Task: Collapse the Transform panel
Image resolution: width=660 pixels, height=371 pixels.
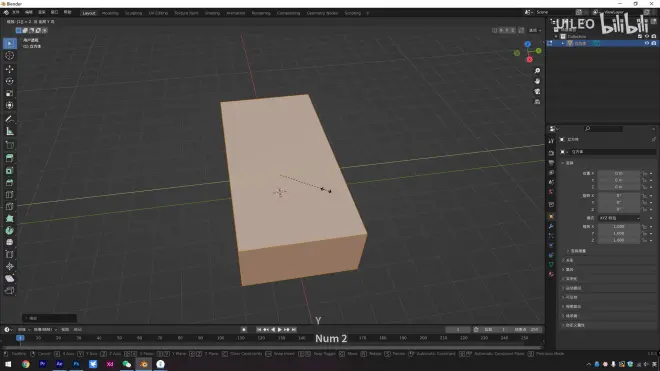Action: tap(563, 163)
